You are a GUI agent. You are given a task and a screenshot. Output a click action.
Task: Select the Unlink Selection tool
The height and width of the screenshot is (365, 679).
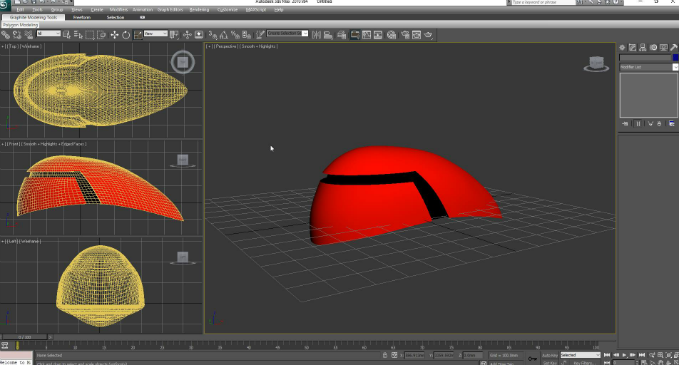coord(17,35)
